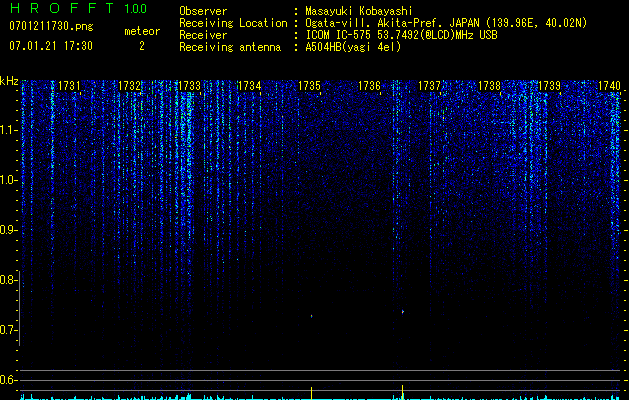Click the 0.7 frequency axis label
Viewport: 629px width, 400px height.
coord(8,330)
